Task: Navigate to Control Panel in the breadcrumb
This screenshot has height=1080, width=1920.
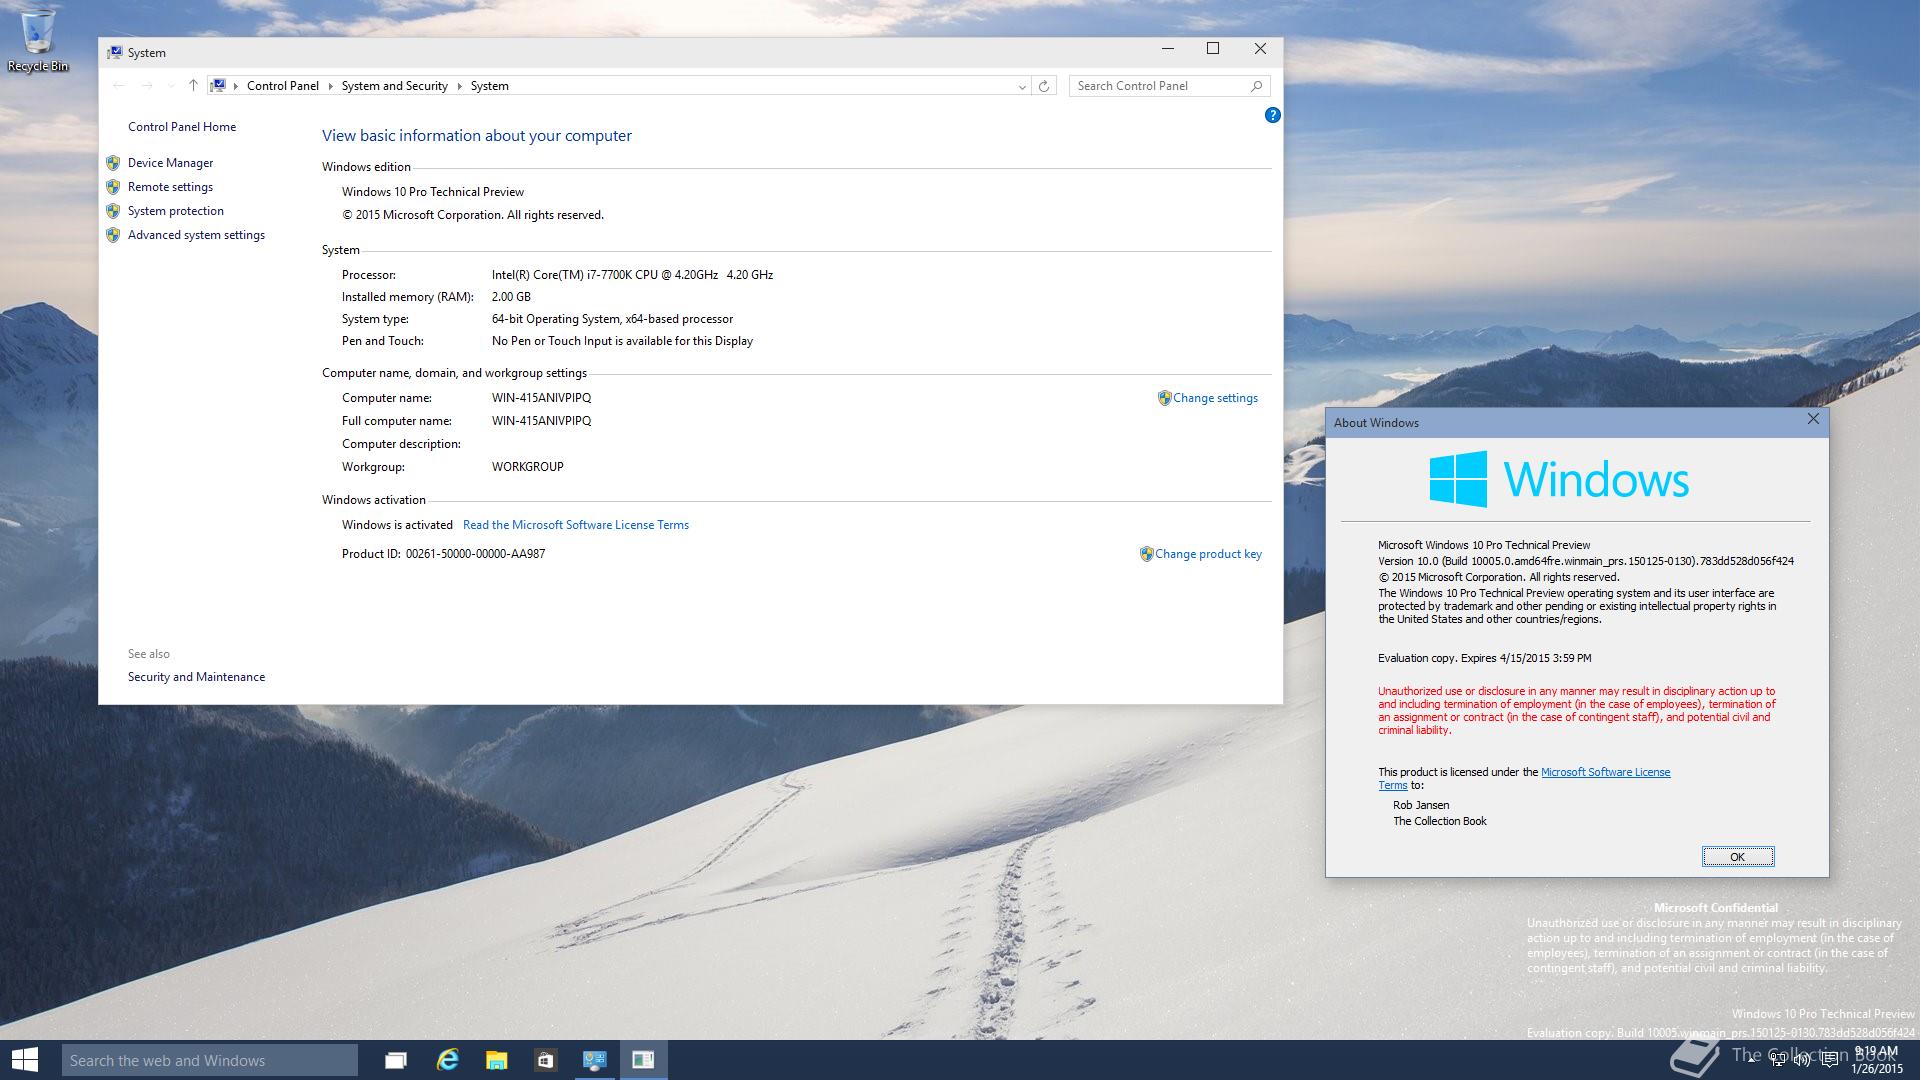Action: point(283,86)
